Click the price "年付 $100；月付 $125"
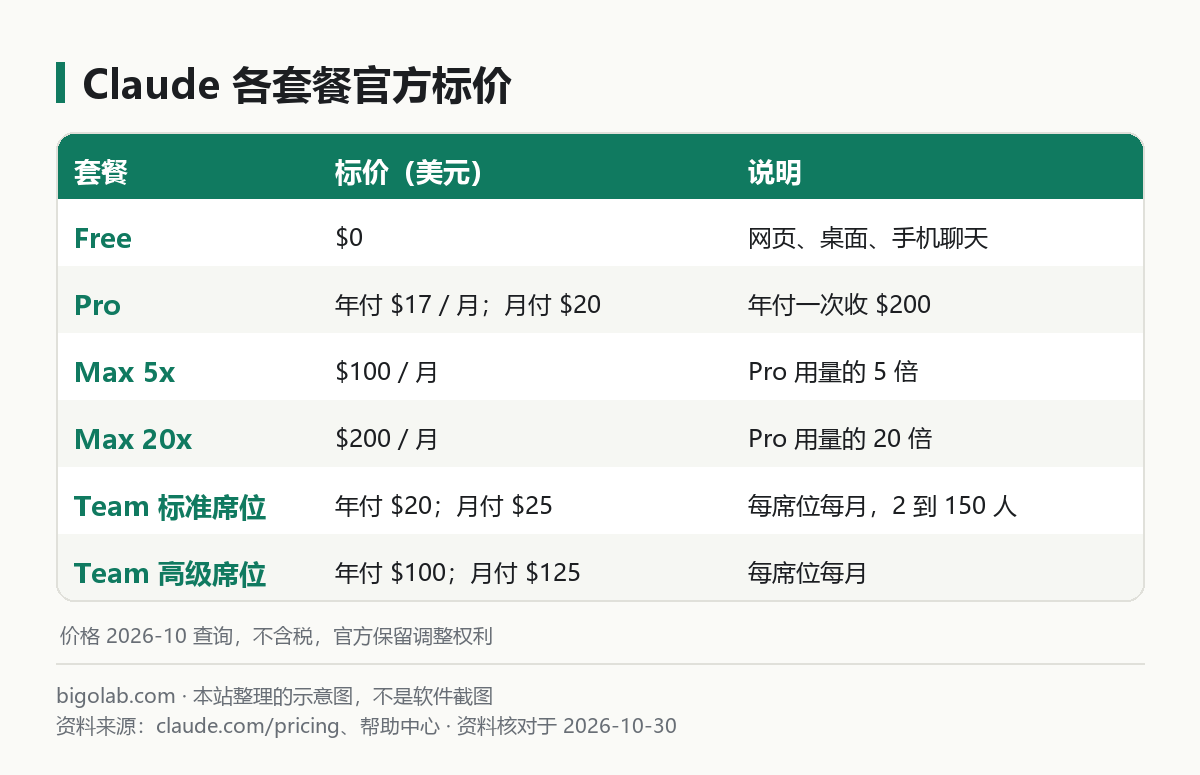 point(458,574)
